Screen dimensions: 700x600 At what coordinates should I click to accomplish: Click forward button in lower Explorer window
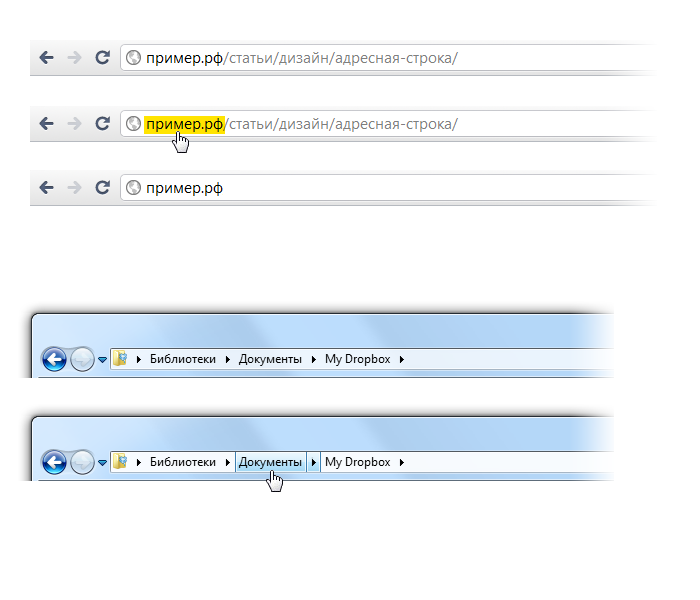pos(83,462)
